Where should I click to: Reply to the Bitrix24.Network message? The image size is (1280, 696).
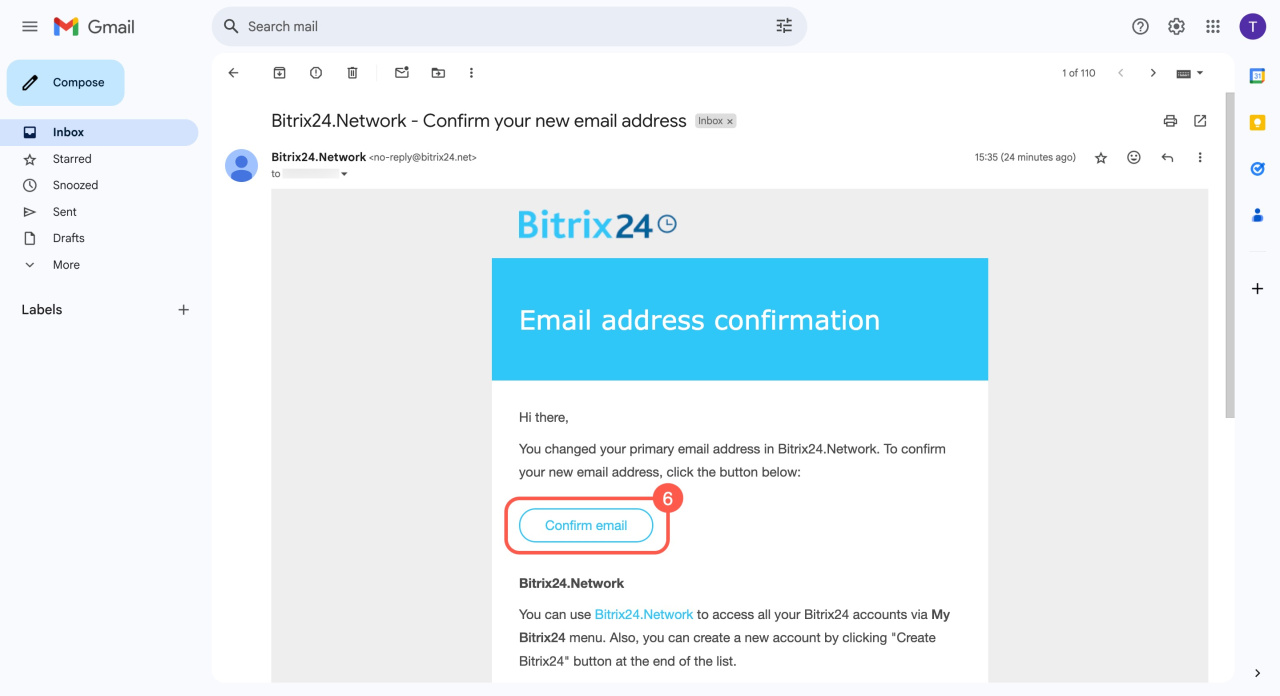[x=1167, y=158]
